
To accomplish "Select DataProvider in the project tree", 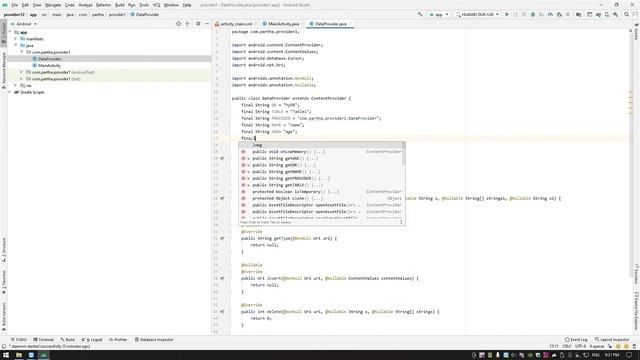I will coord(49,59).
